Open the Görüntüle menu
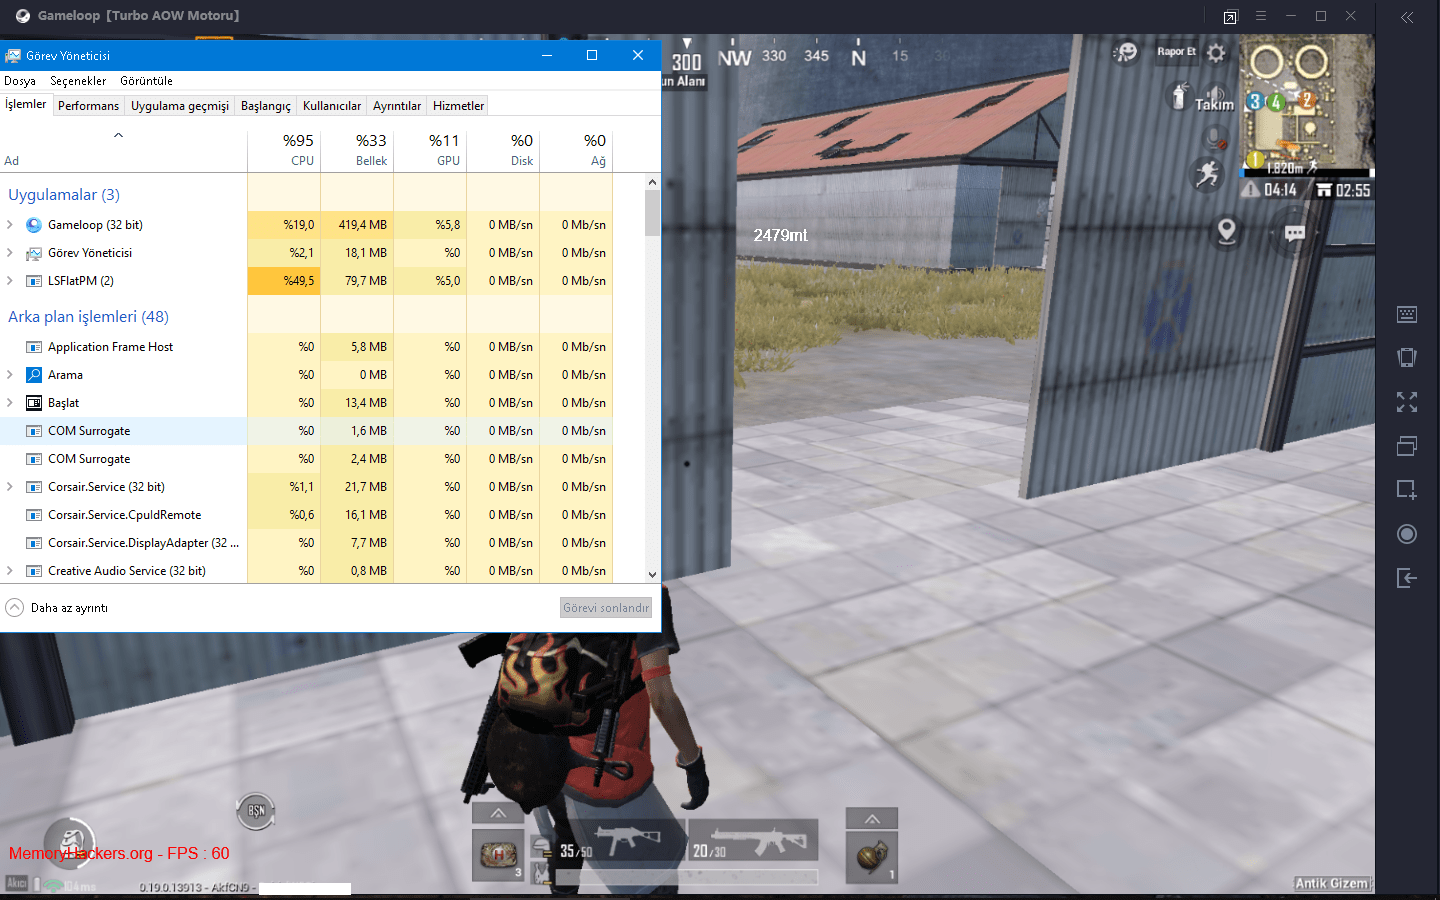Screen dimensions: 1440x900 (x=146, y=81)
